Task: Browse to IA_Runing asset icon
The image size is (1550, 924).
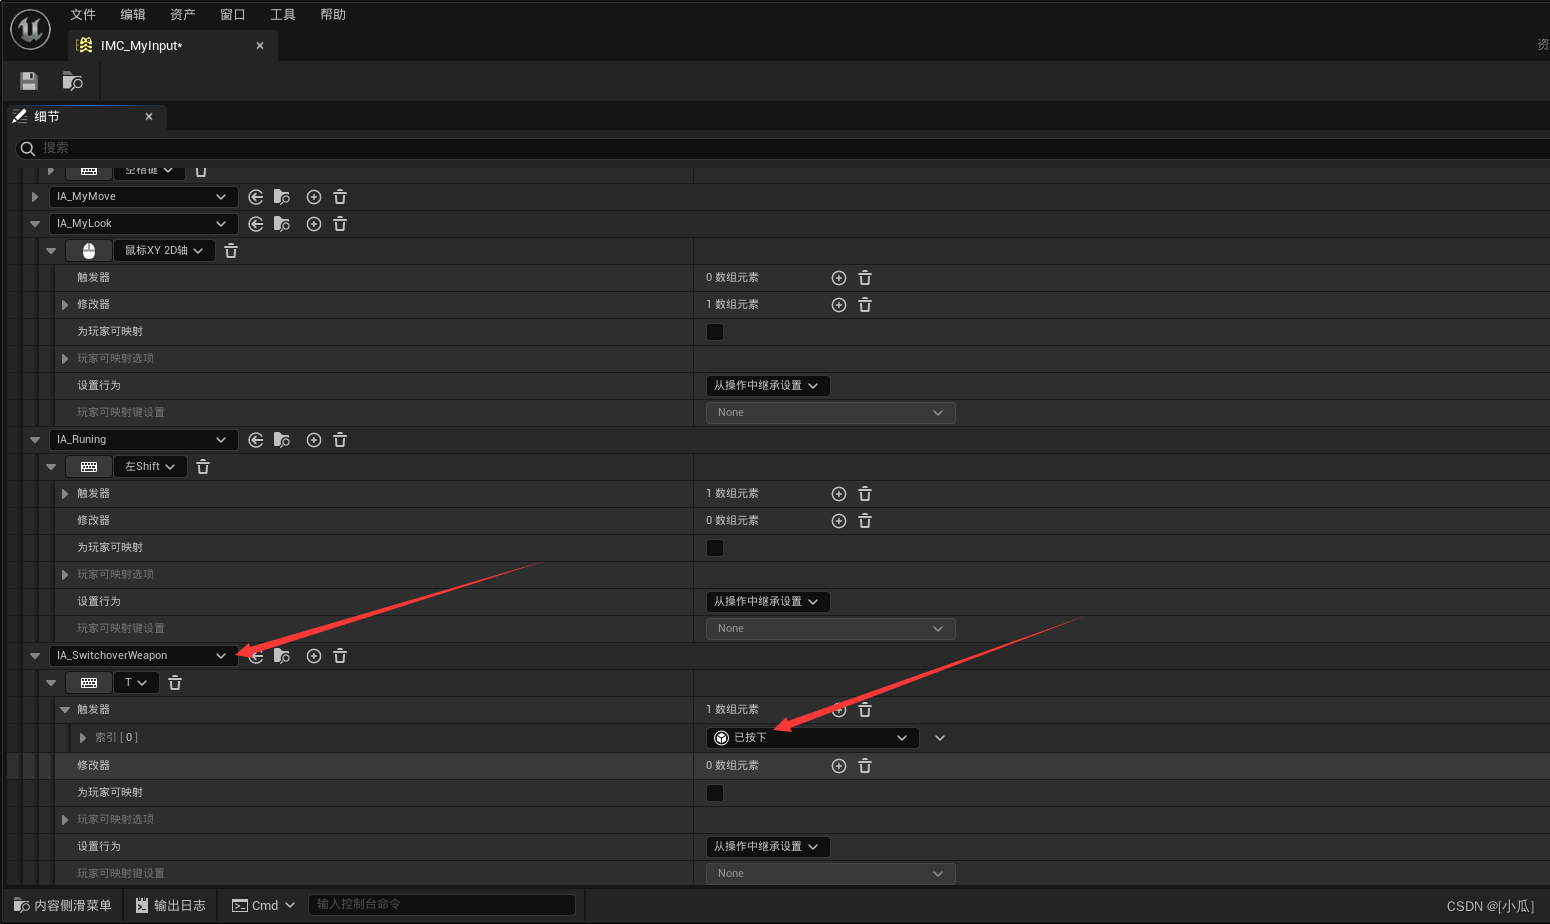Action: coord(282,440)
